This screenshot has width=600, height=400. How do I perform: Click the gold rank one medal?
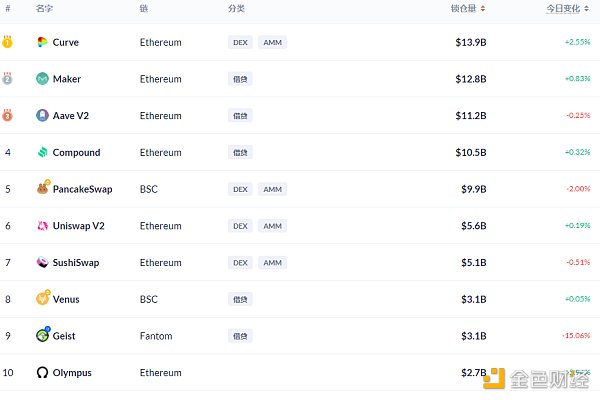7,41
